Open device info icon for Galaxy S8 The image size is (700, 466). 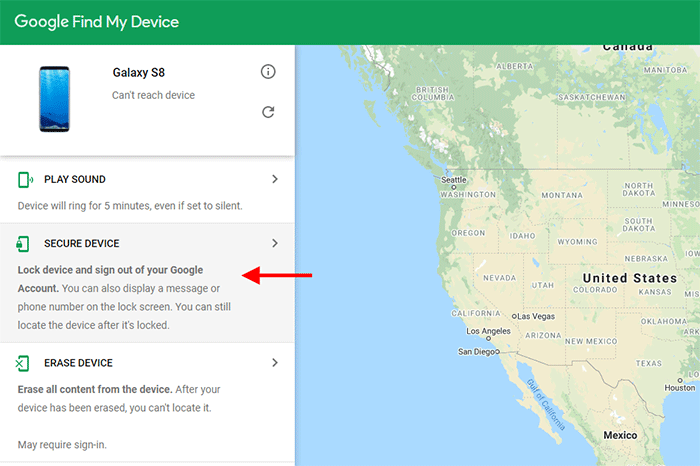[268, 71]
